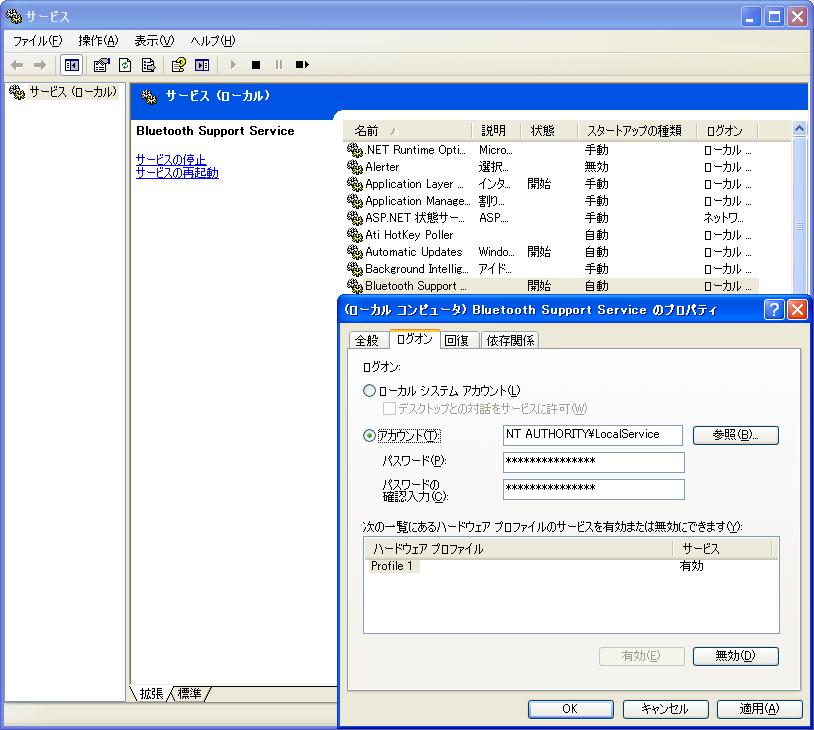Click the gear icon of Application Layer row
Viewport: 814px width, 730px height.
click(355, 184)
